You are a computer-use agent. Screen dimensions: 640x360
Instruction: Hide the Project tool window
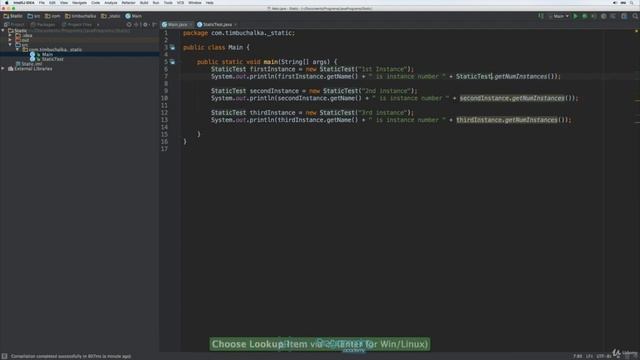pyautogui.click(x=154, y=24)
